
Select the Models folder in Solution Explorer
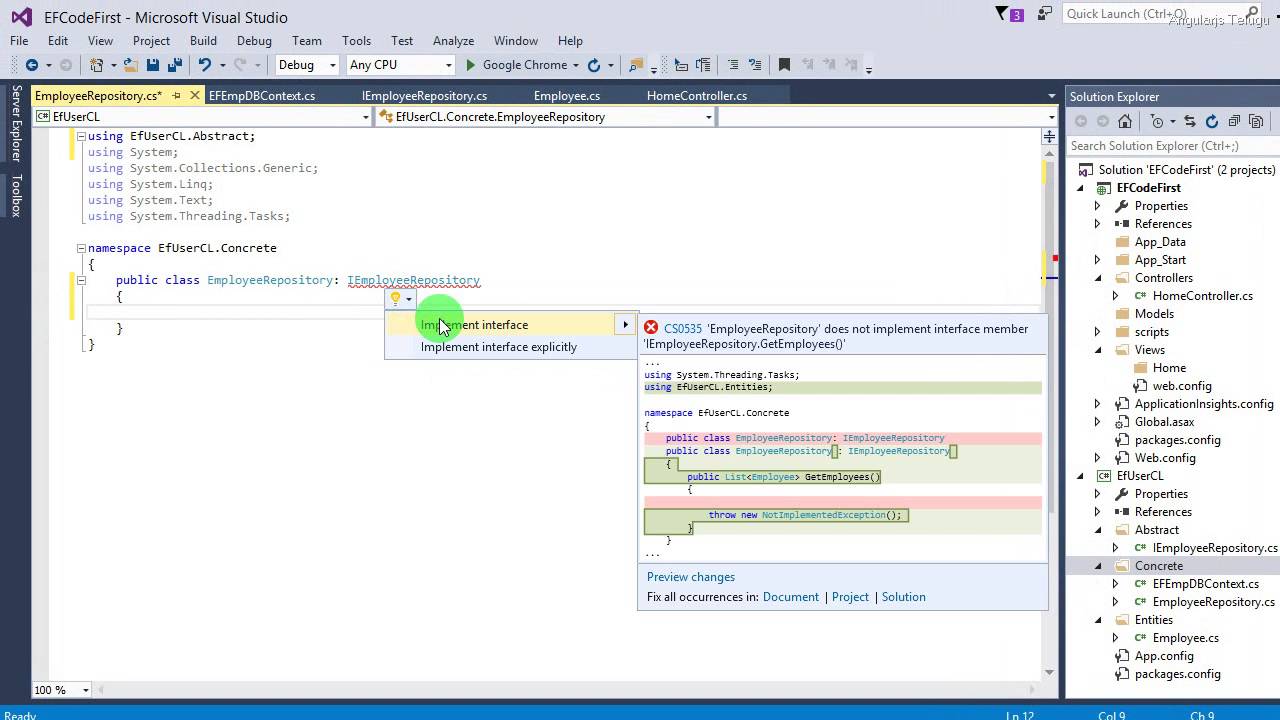[x=1154, y=314]
